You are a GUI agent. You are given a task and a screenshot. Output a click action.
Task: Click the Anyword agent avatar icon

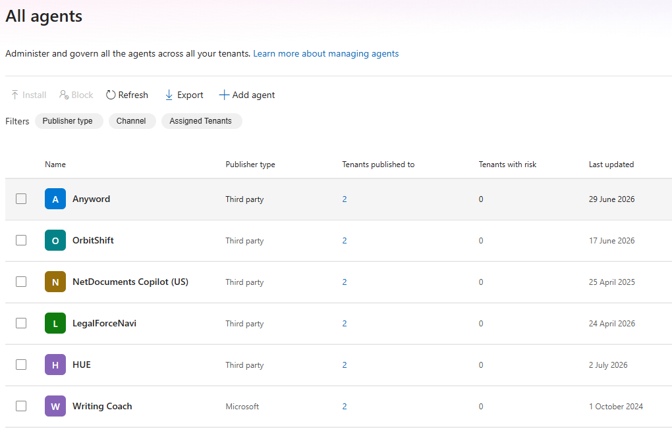(55, 199)
